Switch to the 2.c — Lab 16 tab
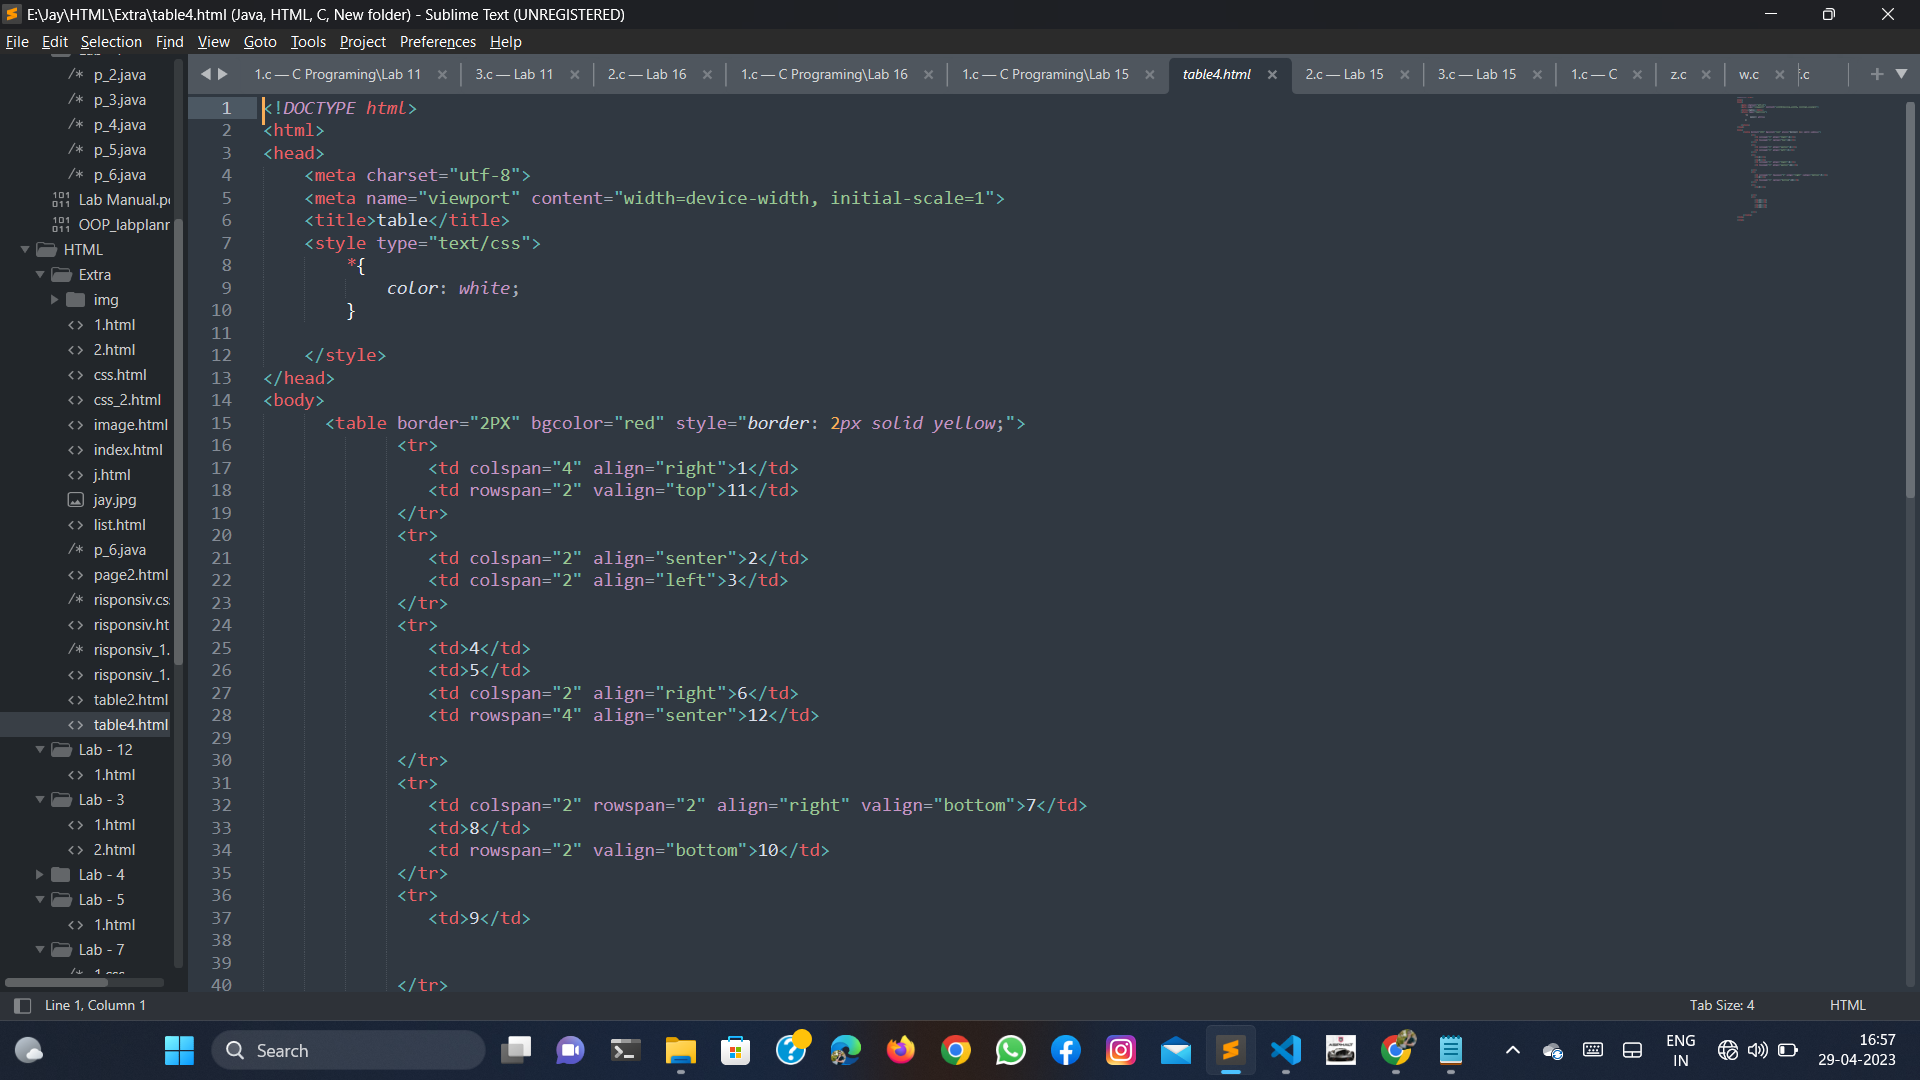Viewport: 1920px width, 1080px height. [646, 75]
